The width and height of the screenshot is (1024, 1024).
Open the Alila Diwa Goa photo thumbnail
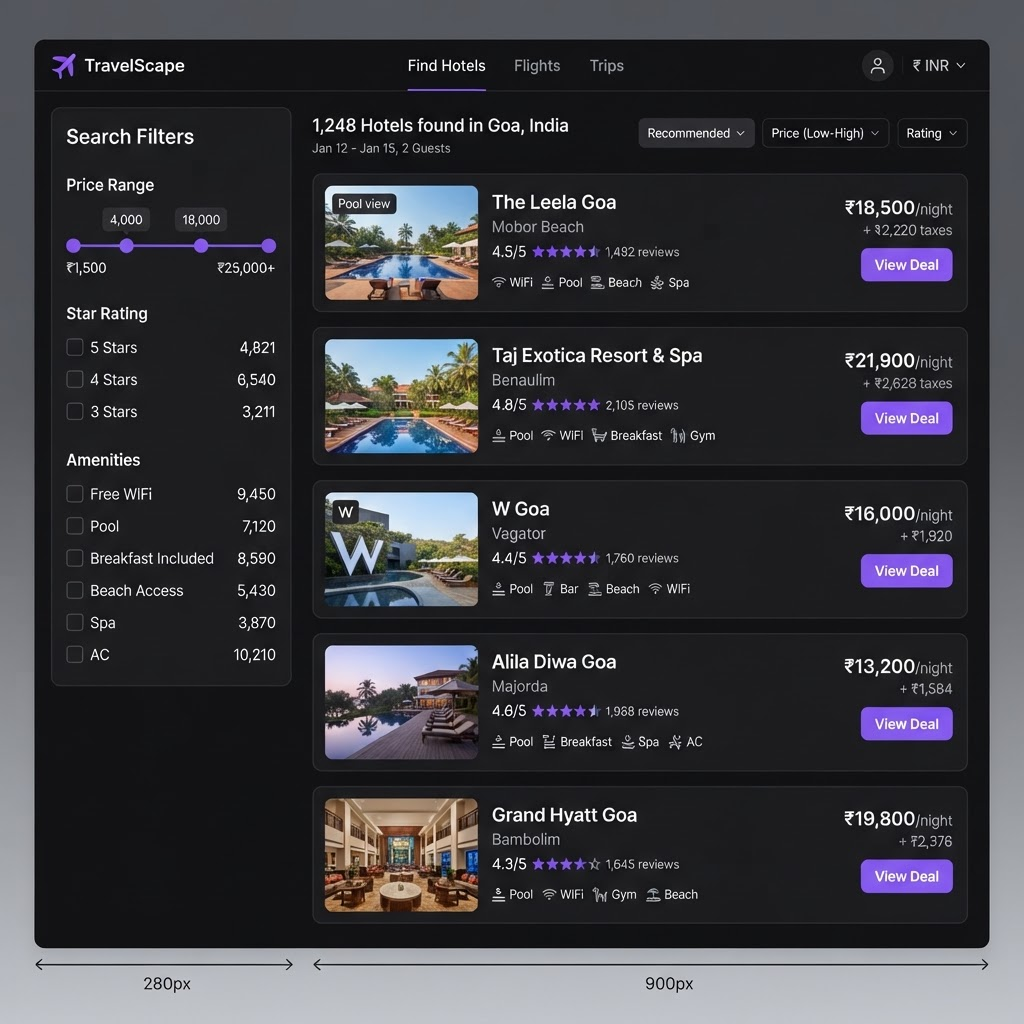point(401,702)
